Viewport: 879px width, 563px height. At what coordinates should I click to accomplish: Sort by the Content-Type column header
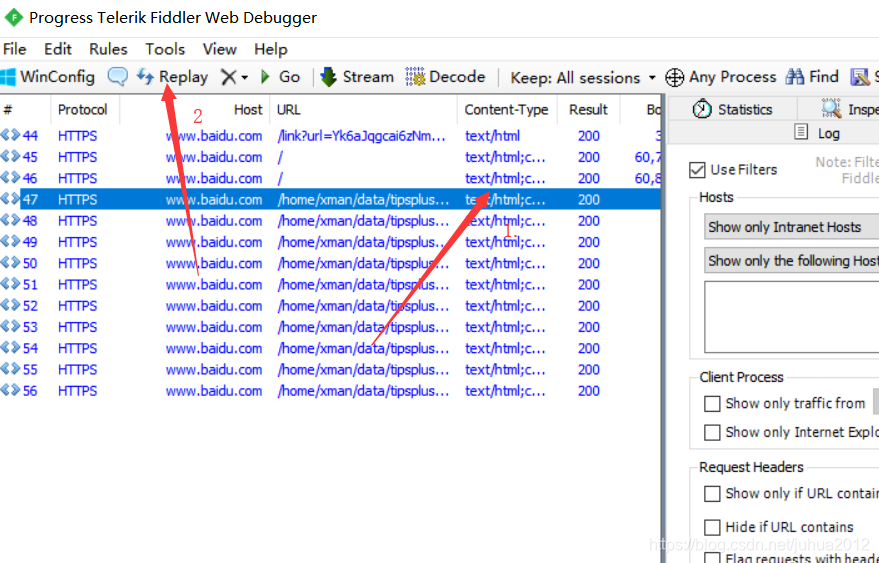coord(506,109)
